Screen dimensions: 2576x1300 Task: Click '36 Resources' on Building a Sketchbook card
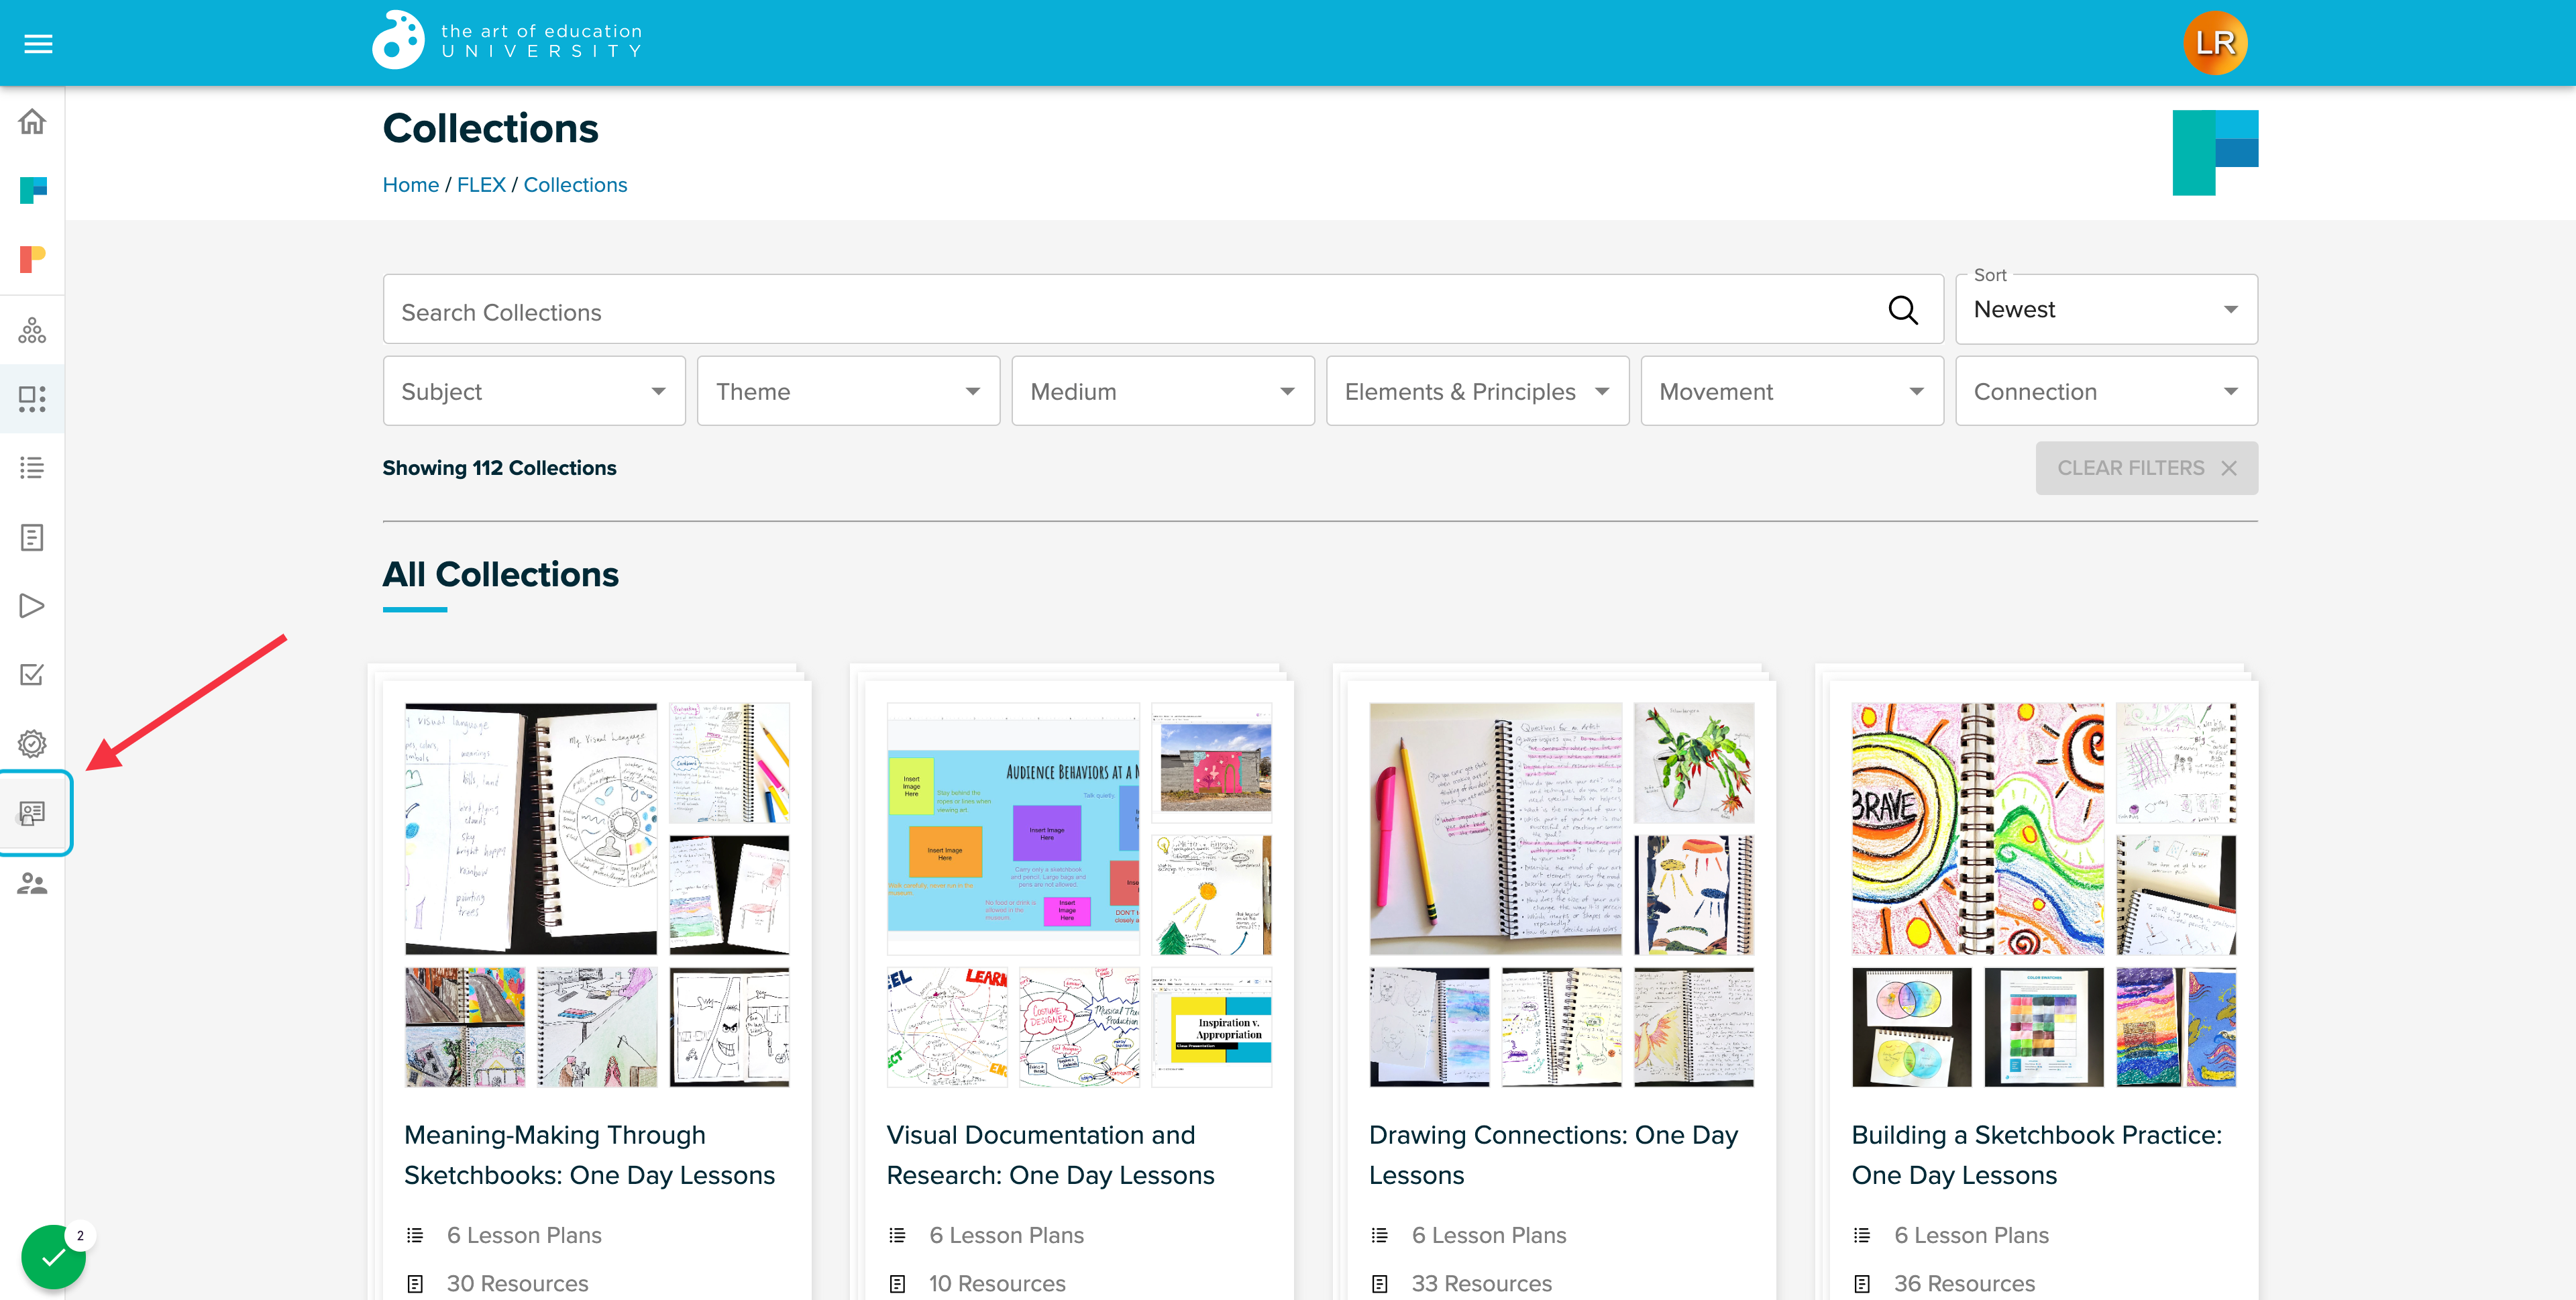[x=1964, y=1283]
